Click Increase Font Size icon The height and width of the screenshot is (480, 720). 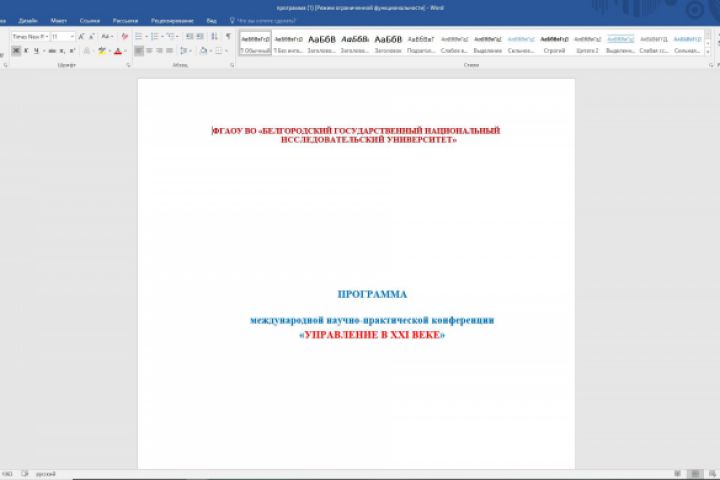81,36
